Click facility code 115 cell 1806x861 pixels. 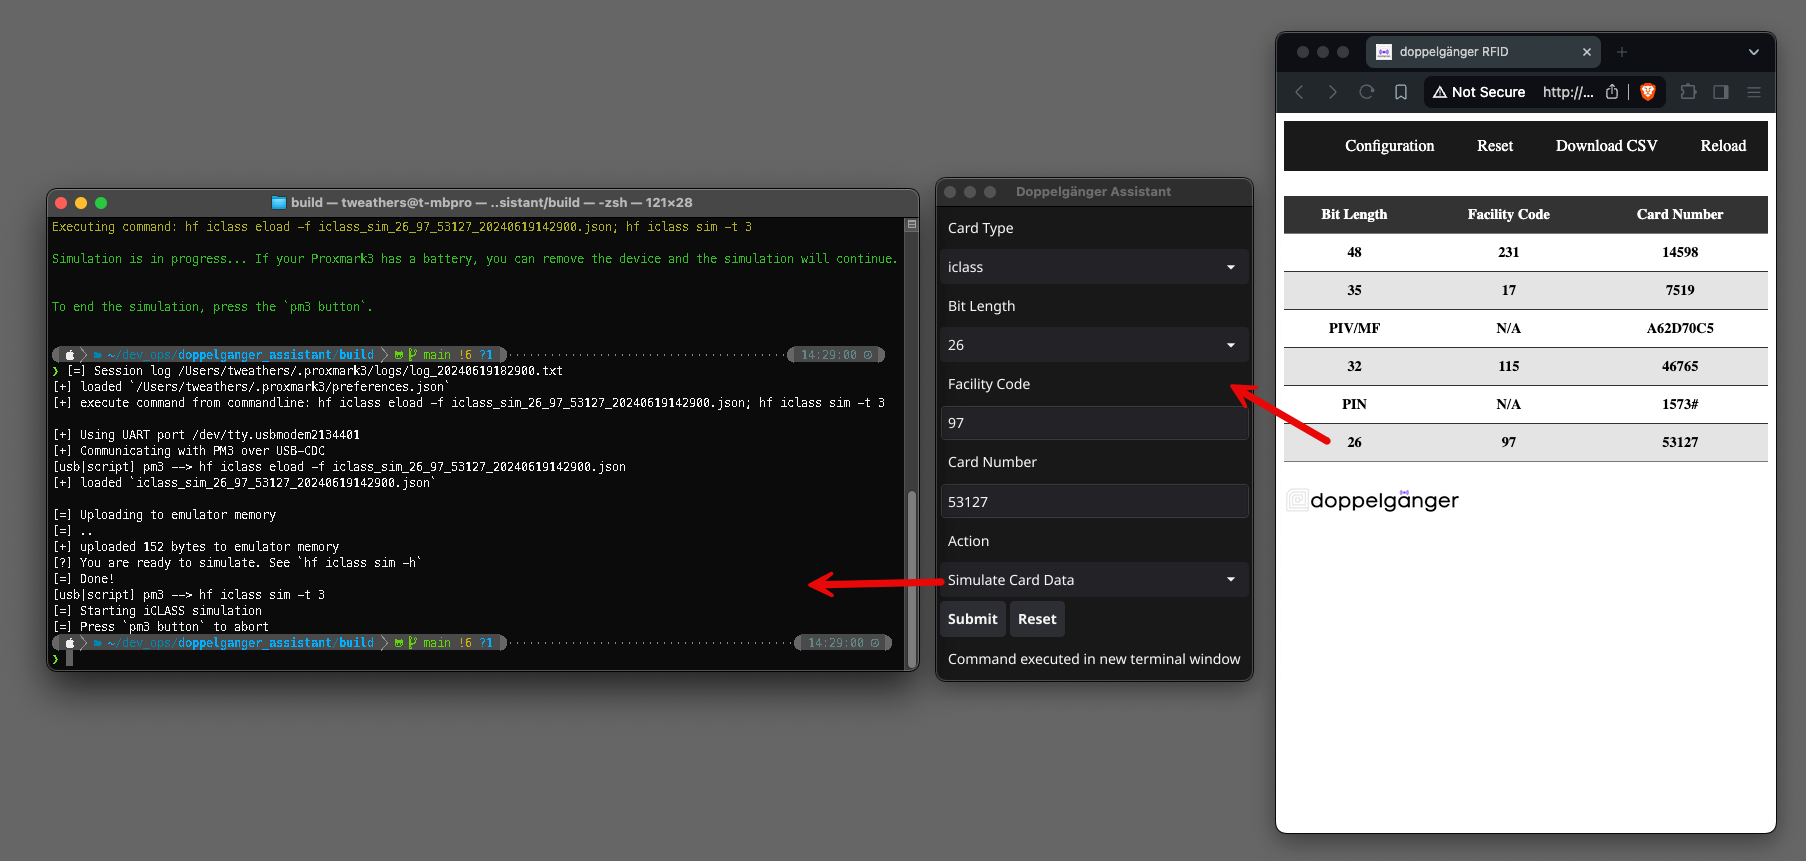1508,366
